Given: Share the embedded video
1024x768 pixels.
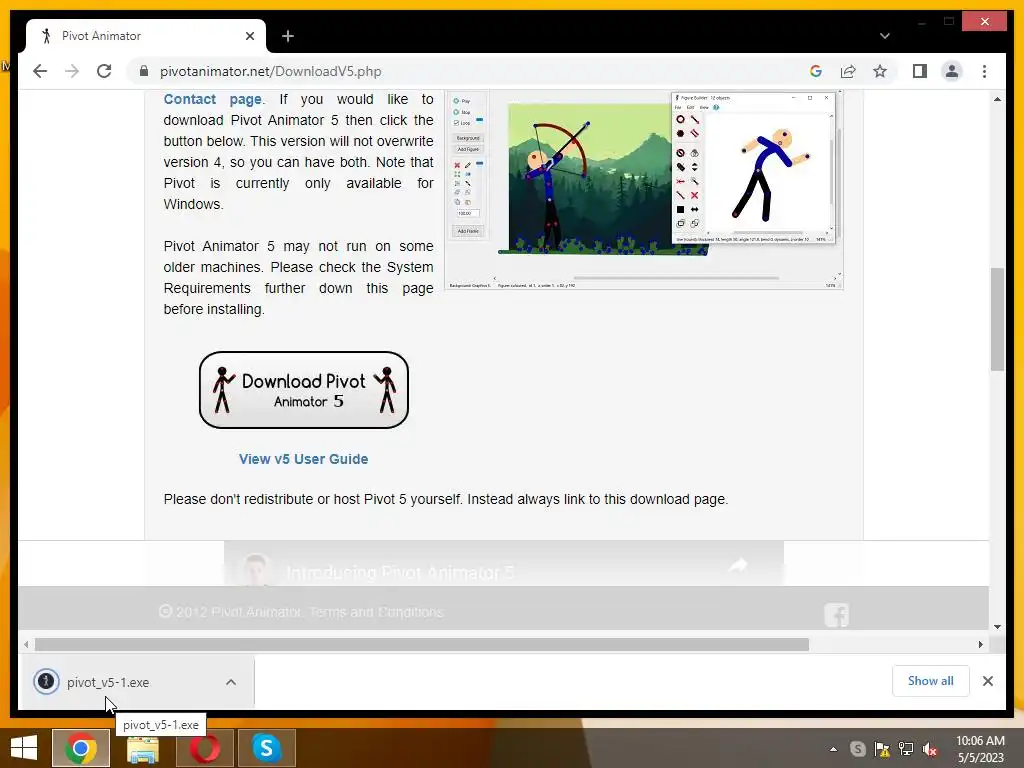Looking at the screenshot, I should 738,566.
